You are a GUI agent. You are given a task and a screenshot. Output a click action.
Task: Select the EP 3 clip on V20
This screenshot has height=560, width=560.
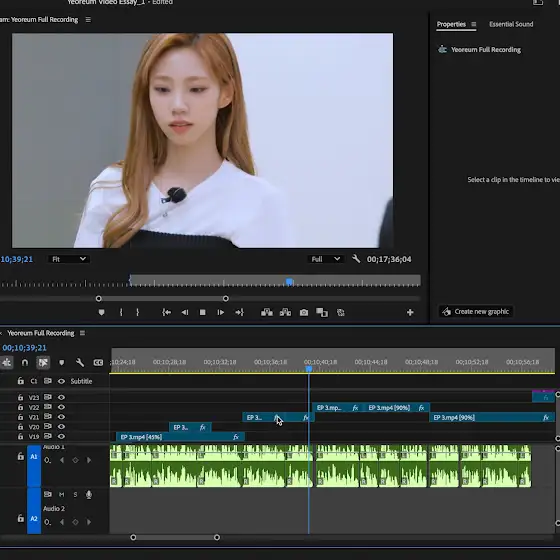pos(190,427)
